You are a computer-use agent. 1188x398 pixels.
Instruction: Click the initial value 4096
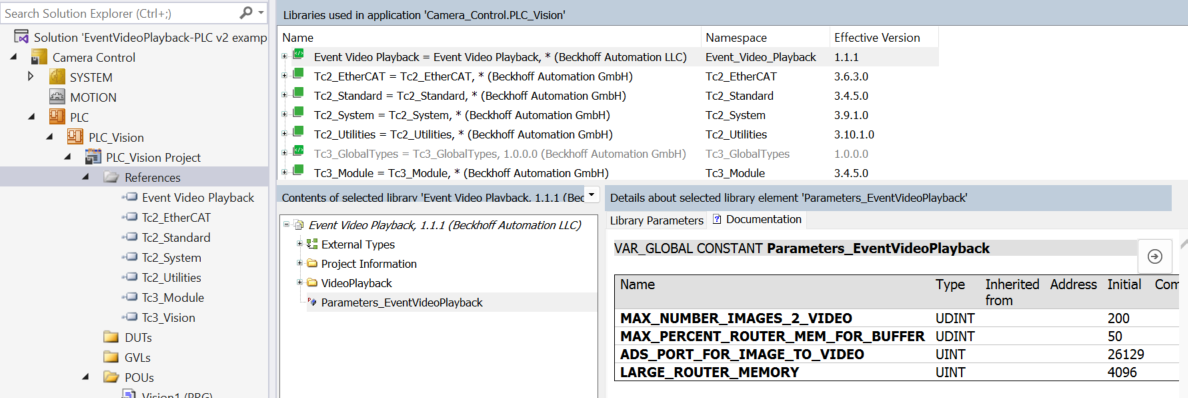(1122, 372)
